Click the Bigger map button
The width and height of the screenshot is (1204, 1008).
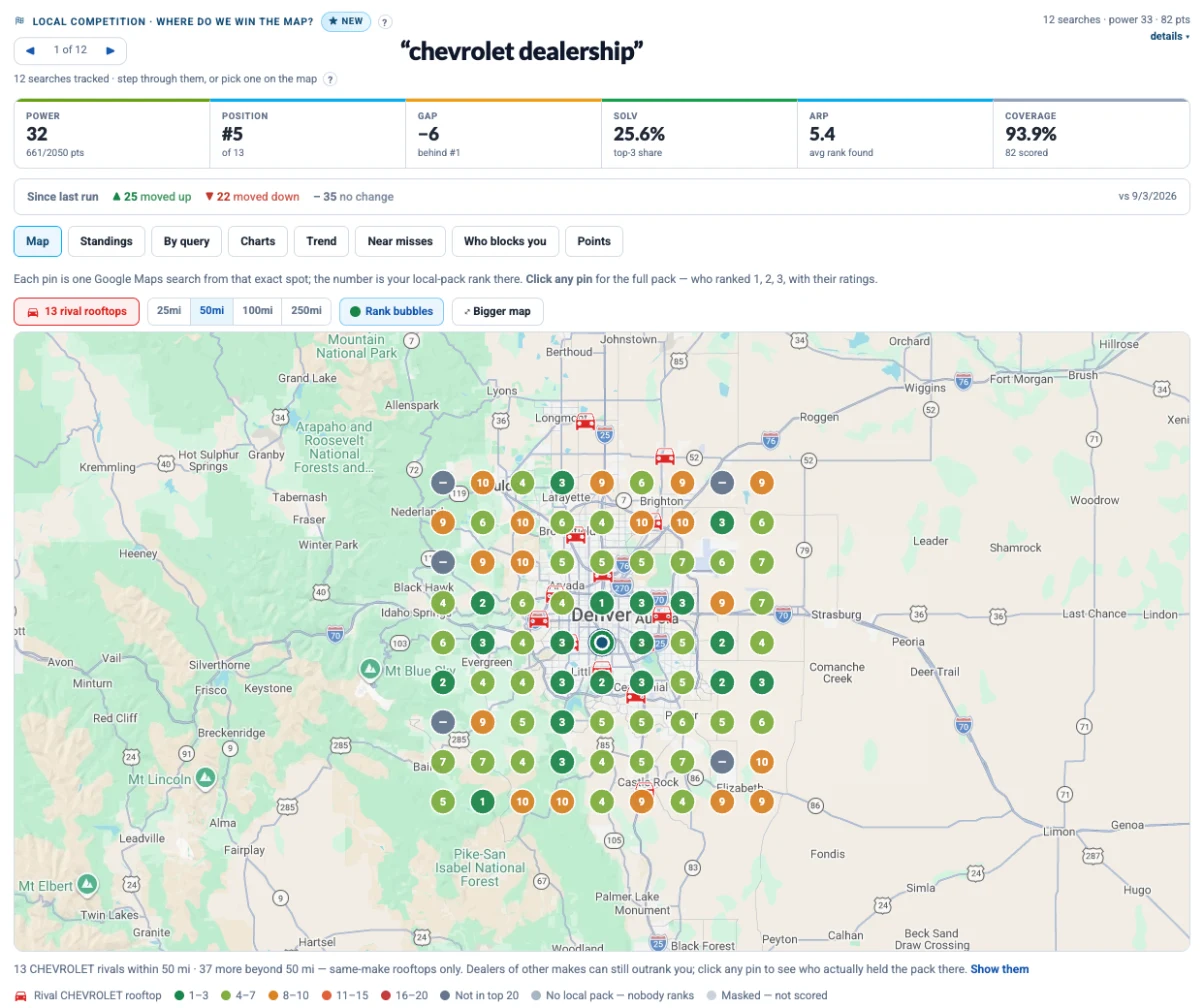coord(497,311)
